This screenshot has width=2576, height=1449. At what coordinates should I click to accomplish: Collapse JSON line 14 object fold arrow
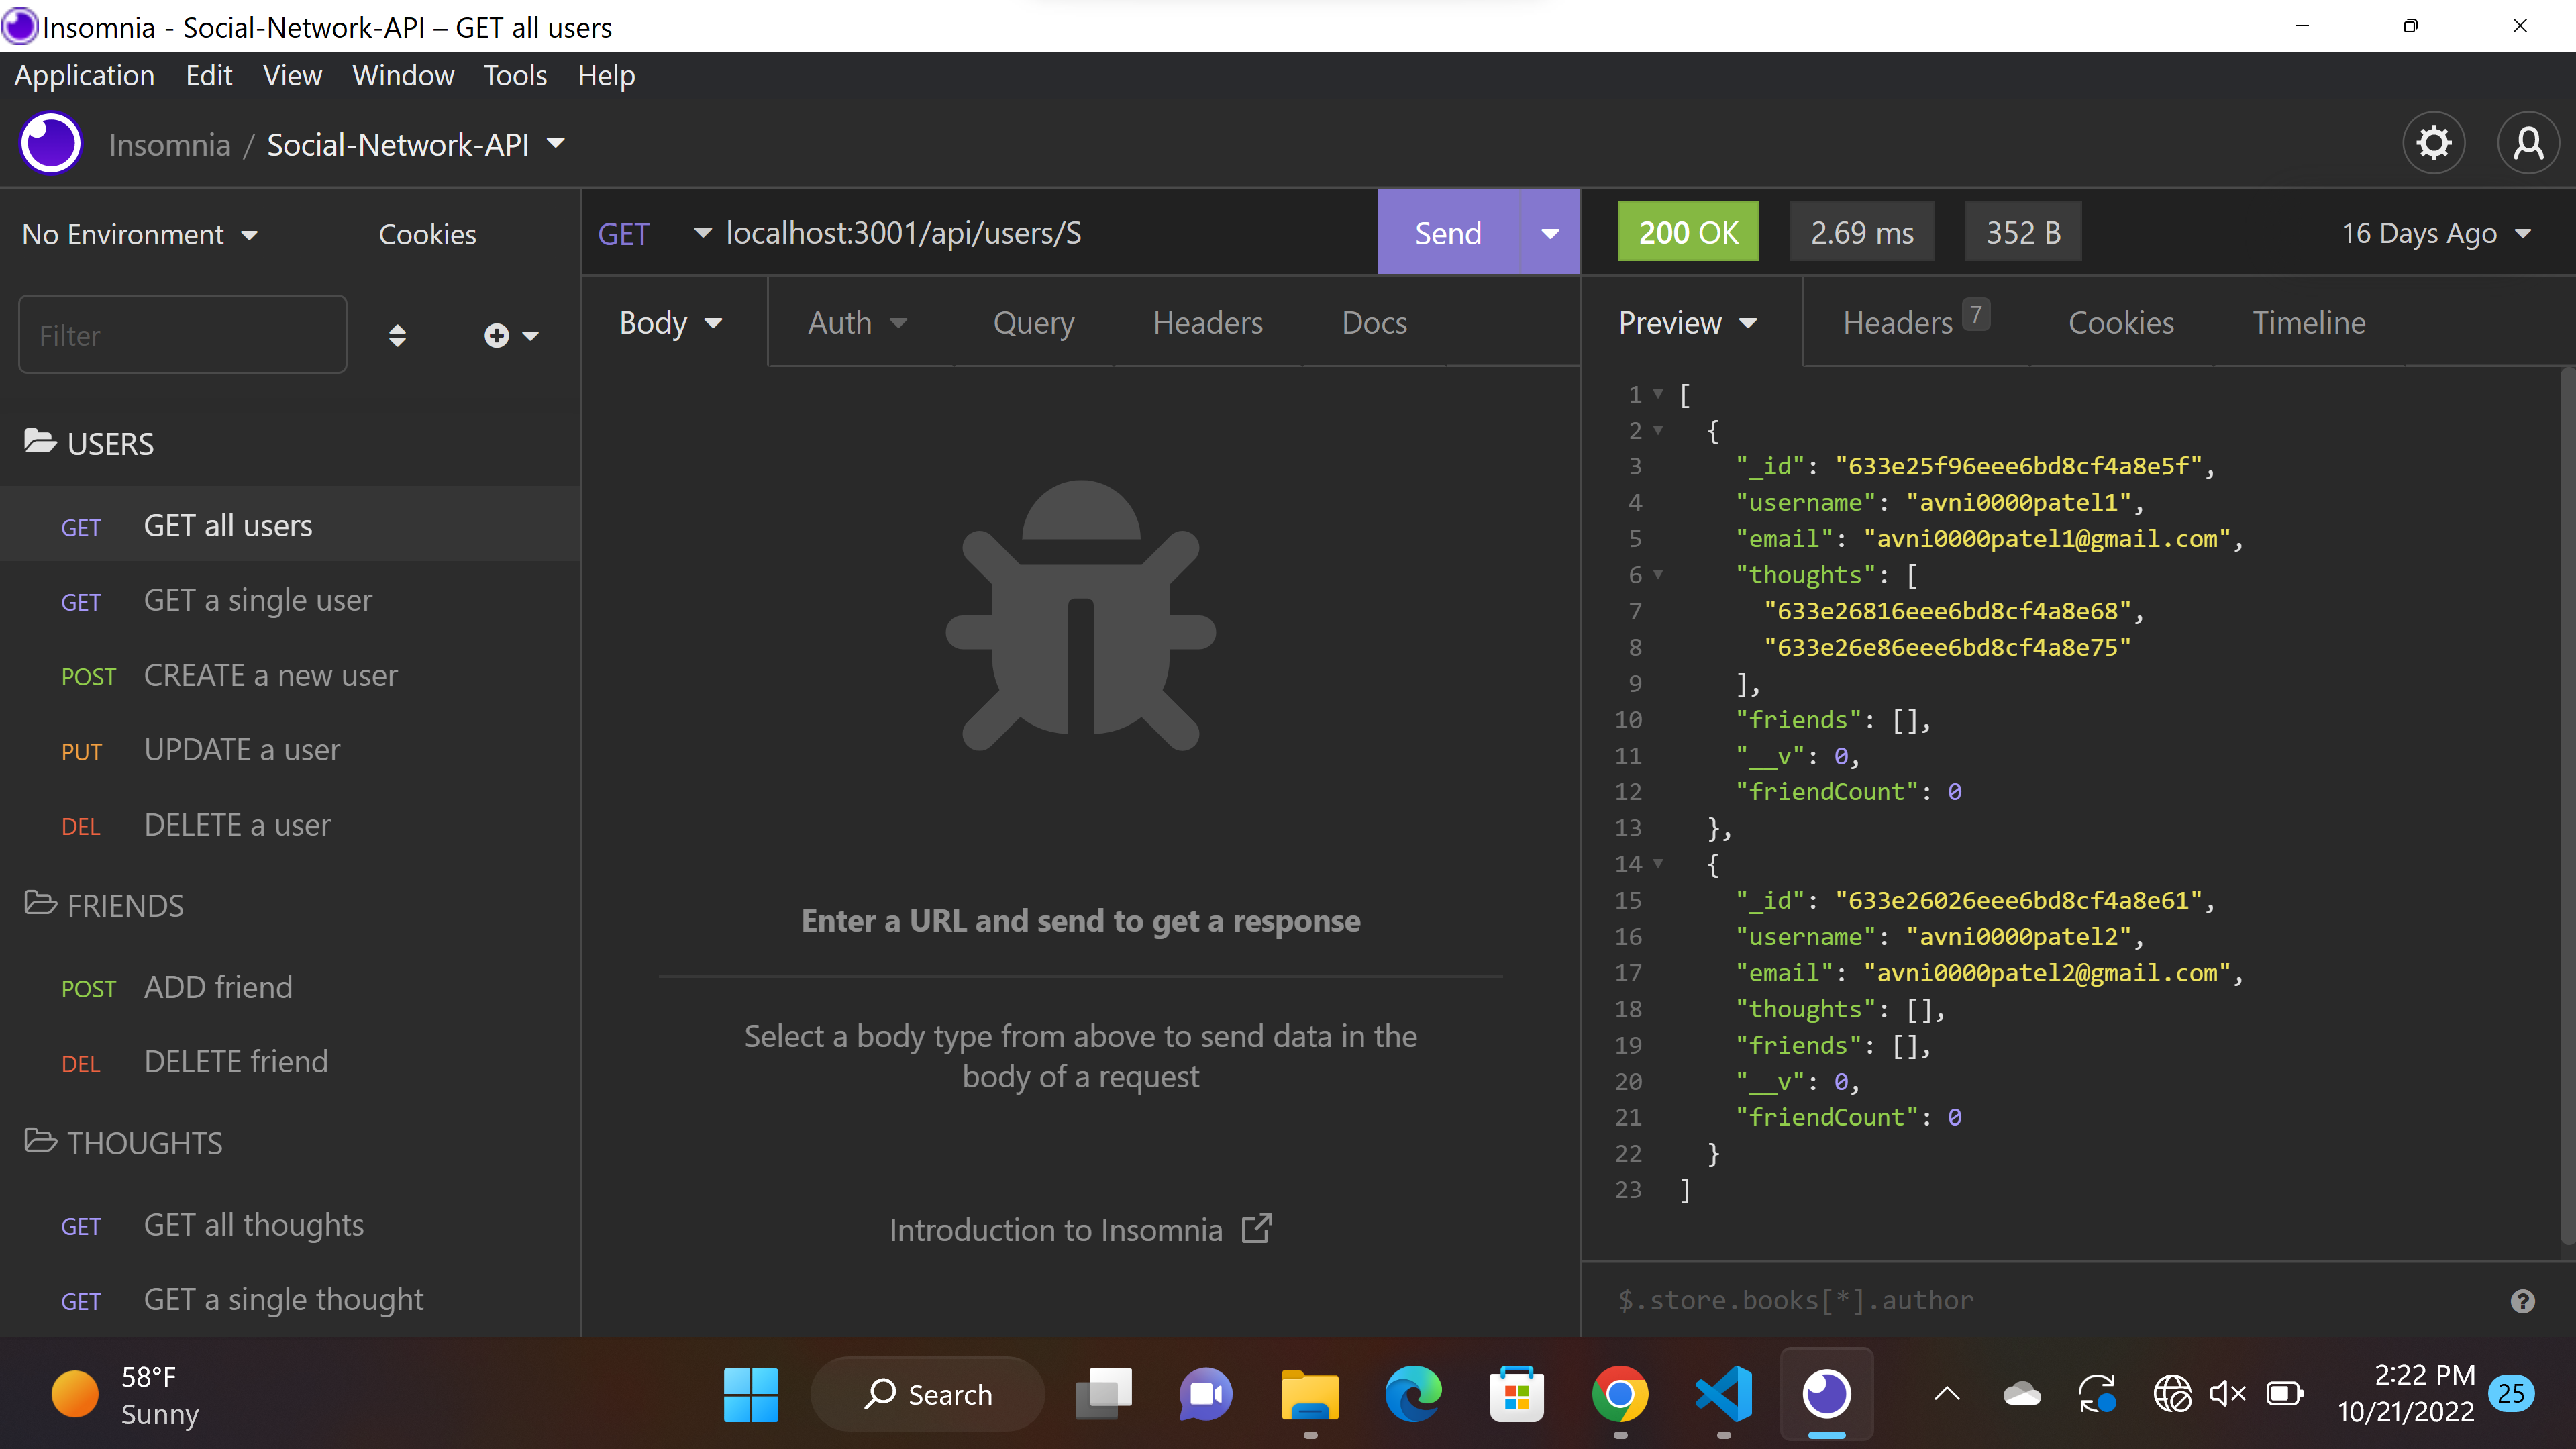click(x=1657, y=863)
